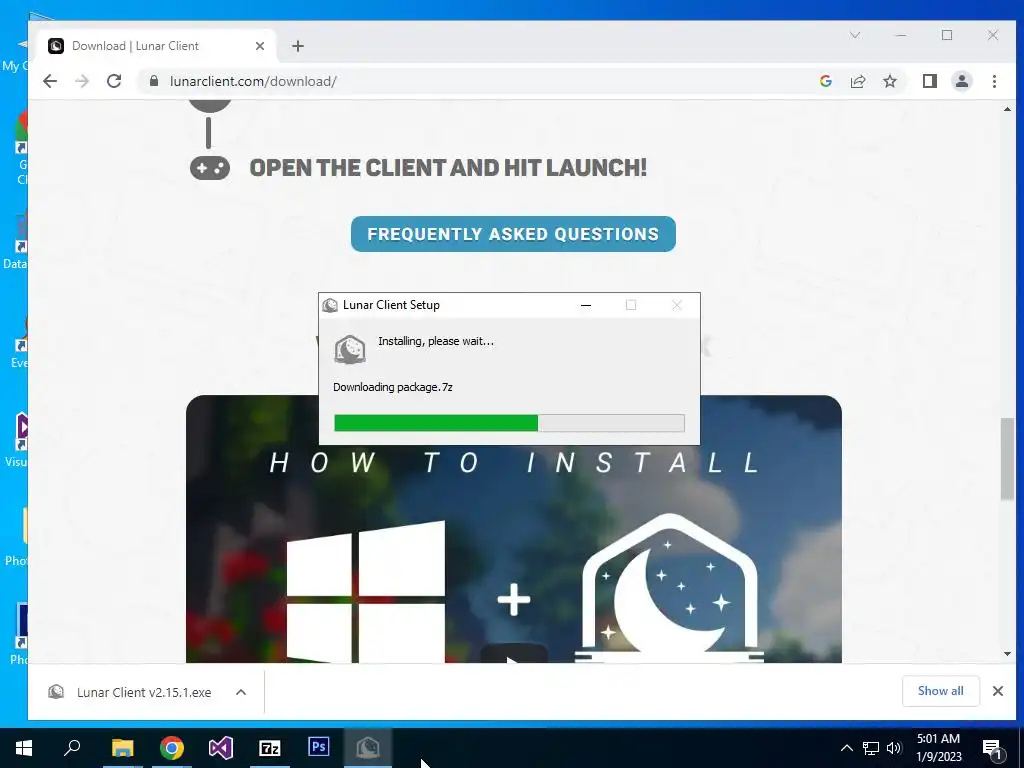The width and height of the screenshot is (1024, 768).
Task: Click the browser forward arrow
Action: (x=82, y=81)
